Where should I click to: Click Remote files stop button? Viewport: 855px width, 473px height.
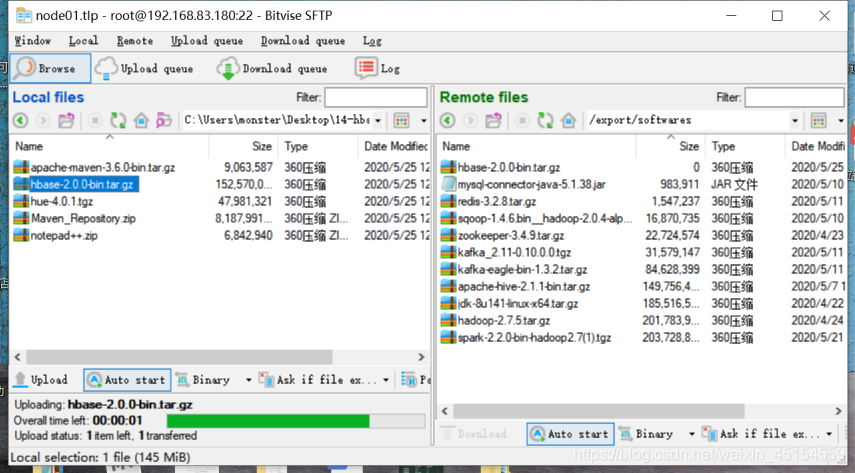point(522,120)
